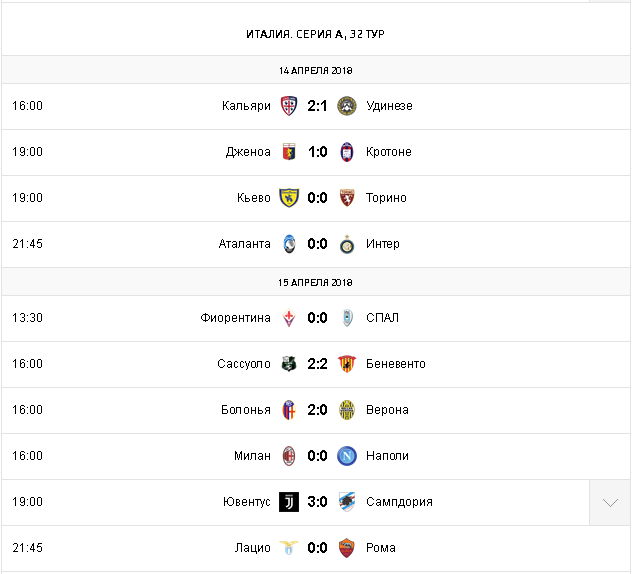The image size is (632, 574).
Task: Click the Италия. Серия А, 32 тур heading
Action: coord(316,34)
